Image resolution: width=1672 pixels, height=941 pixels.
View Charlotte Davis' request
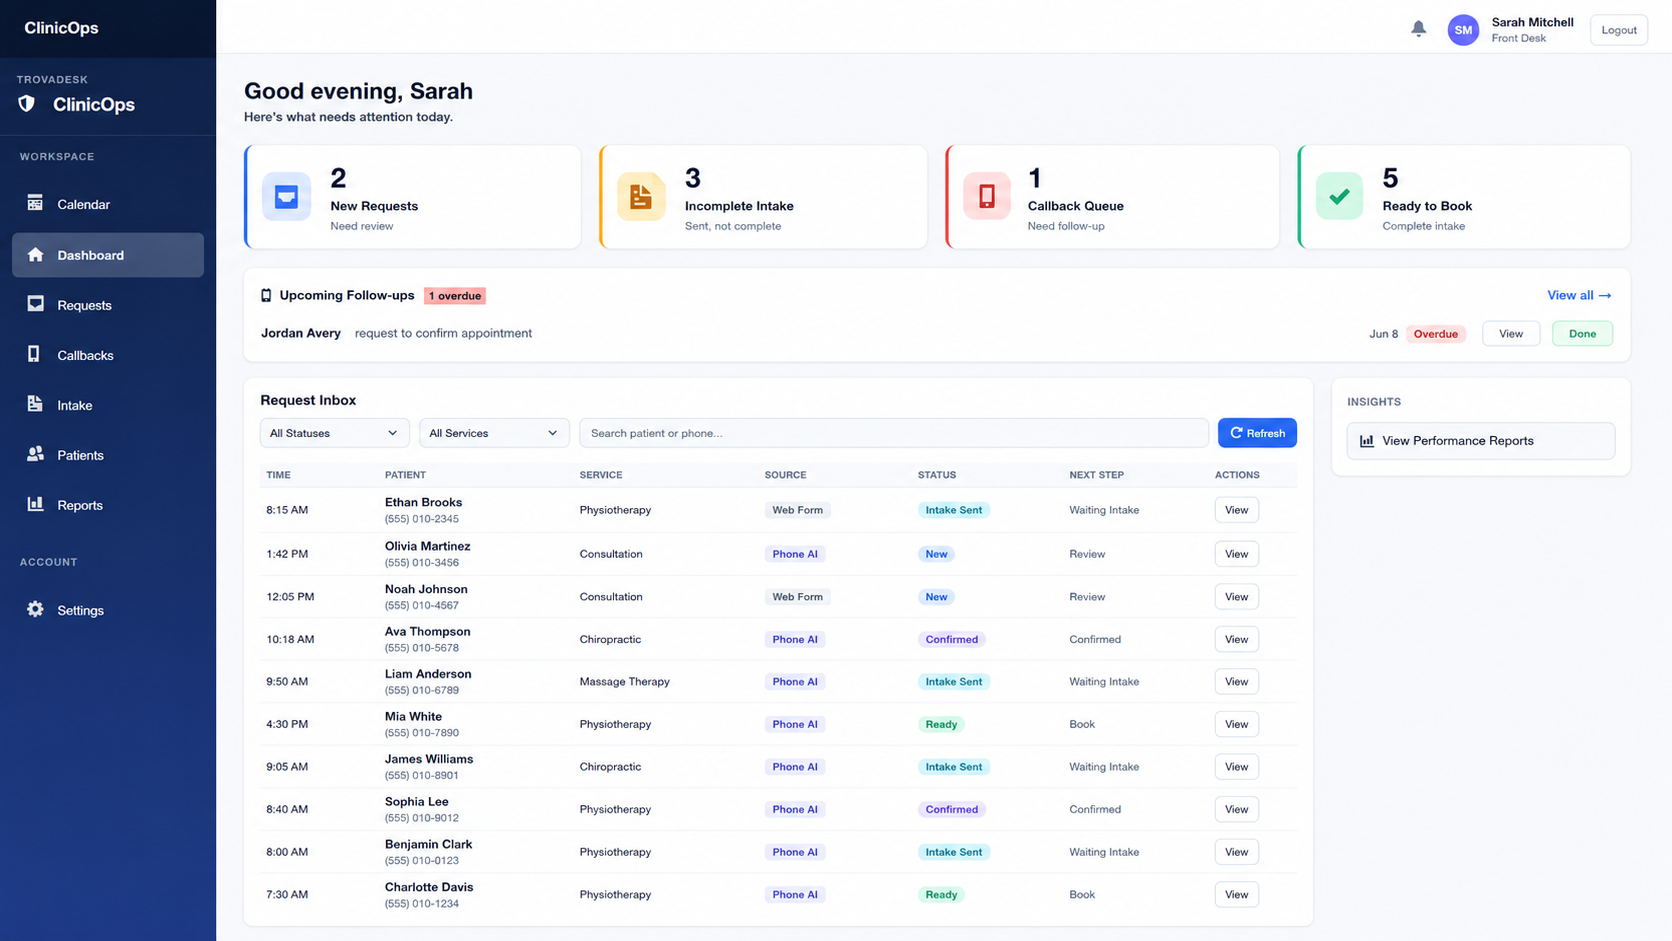[1236, 895]
